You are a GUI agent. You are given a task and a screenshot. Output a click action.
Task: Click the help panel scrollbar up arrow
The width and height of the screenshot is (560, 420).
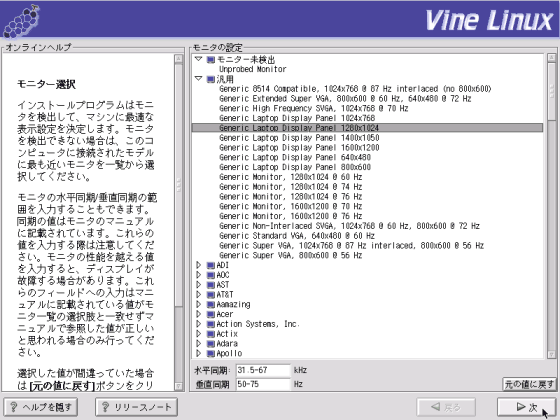coord(179,59)
